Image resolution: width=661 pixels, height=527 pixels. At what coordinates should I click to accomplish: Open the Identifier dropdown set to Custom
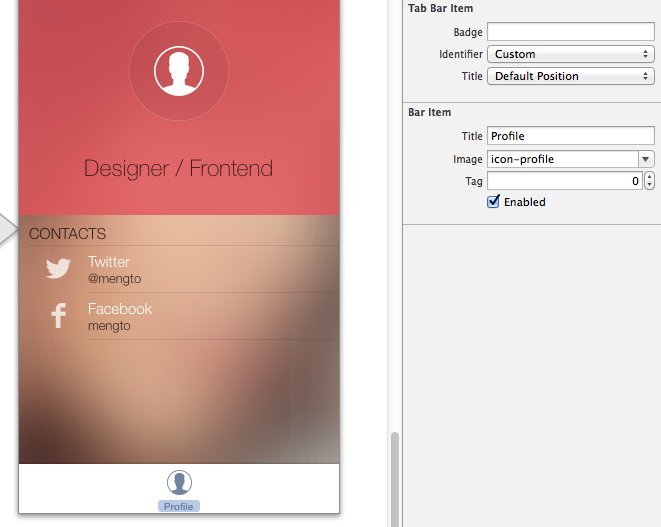pyautogui.click(x=570, y=54)
